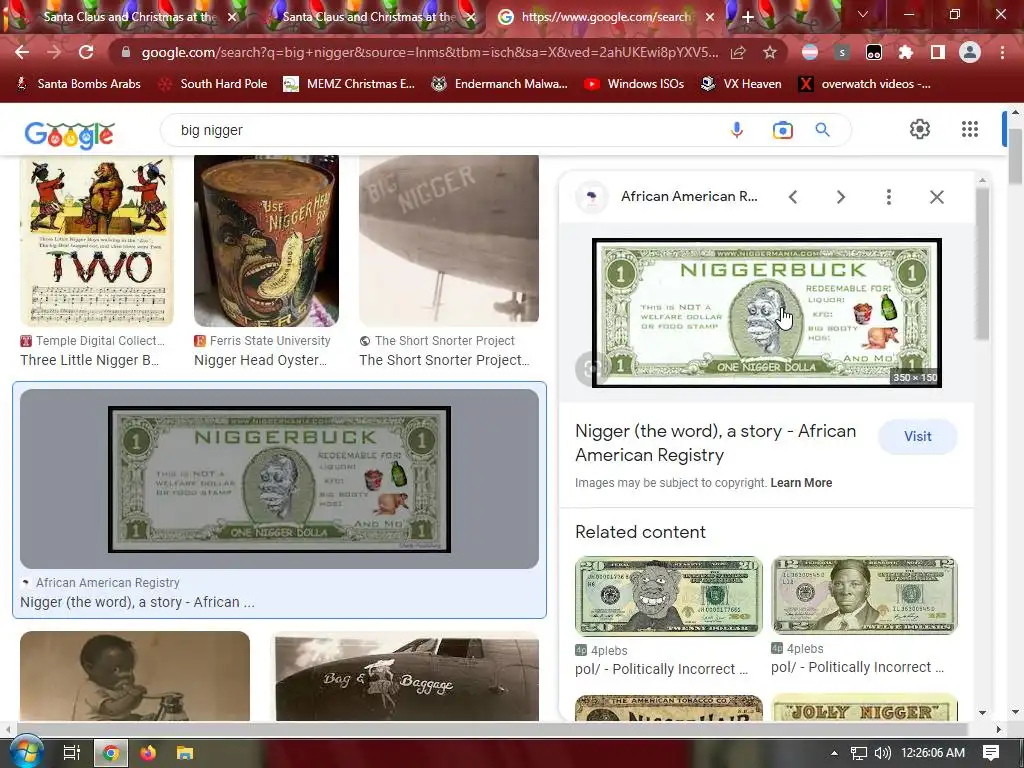The width and height of the screenshot is (1024, 768).
Task: View site info via the lock icon
Action: point(126,52)
